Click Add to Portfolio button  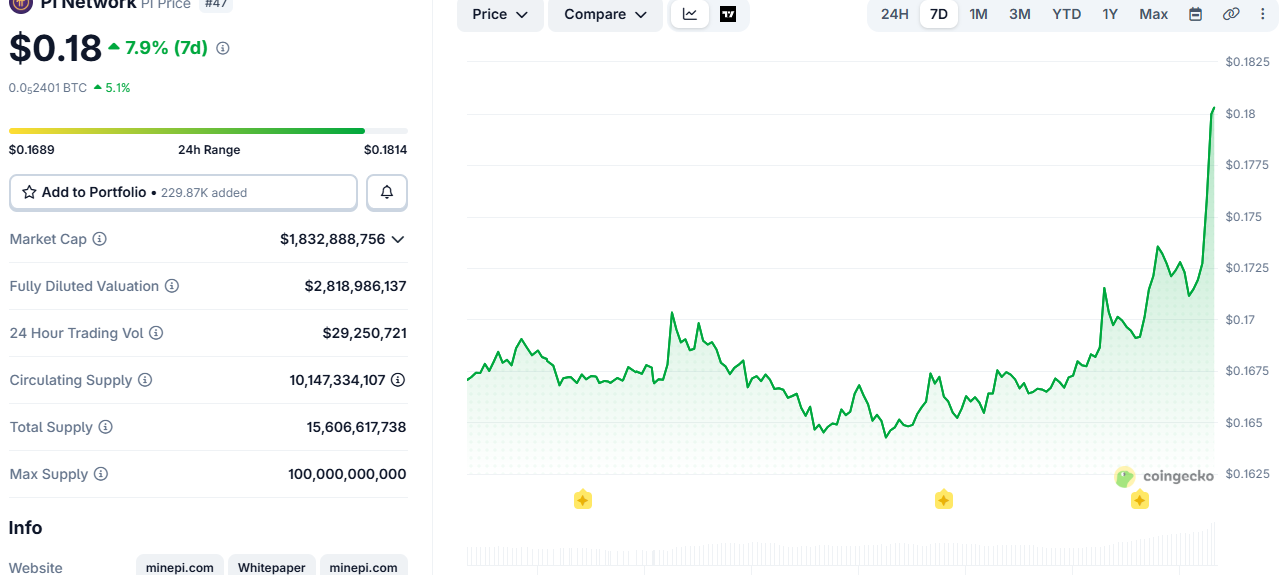(183, 192)
